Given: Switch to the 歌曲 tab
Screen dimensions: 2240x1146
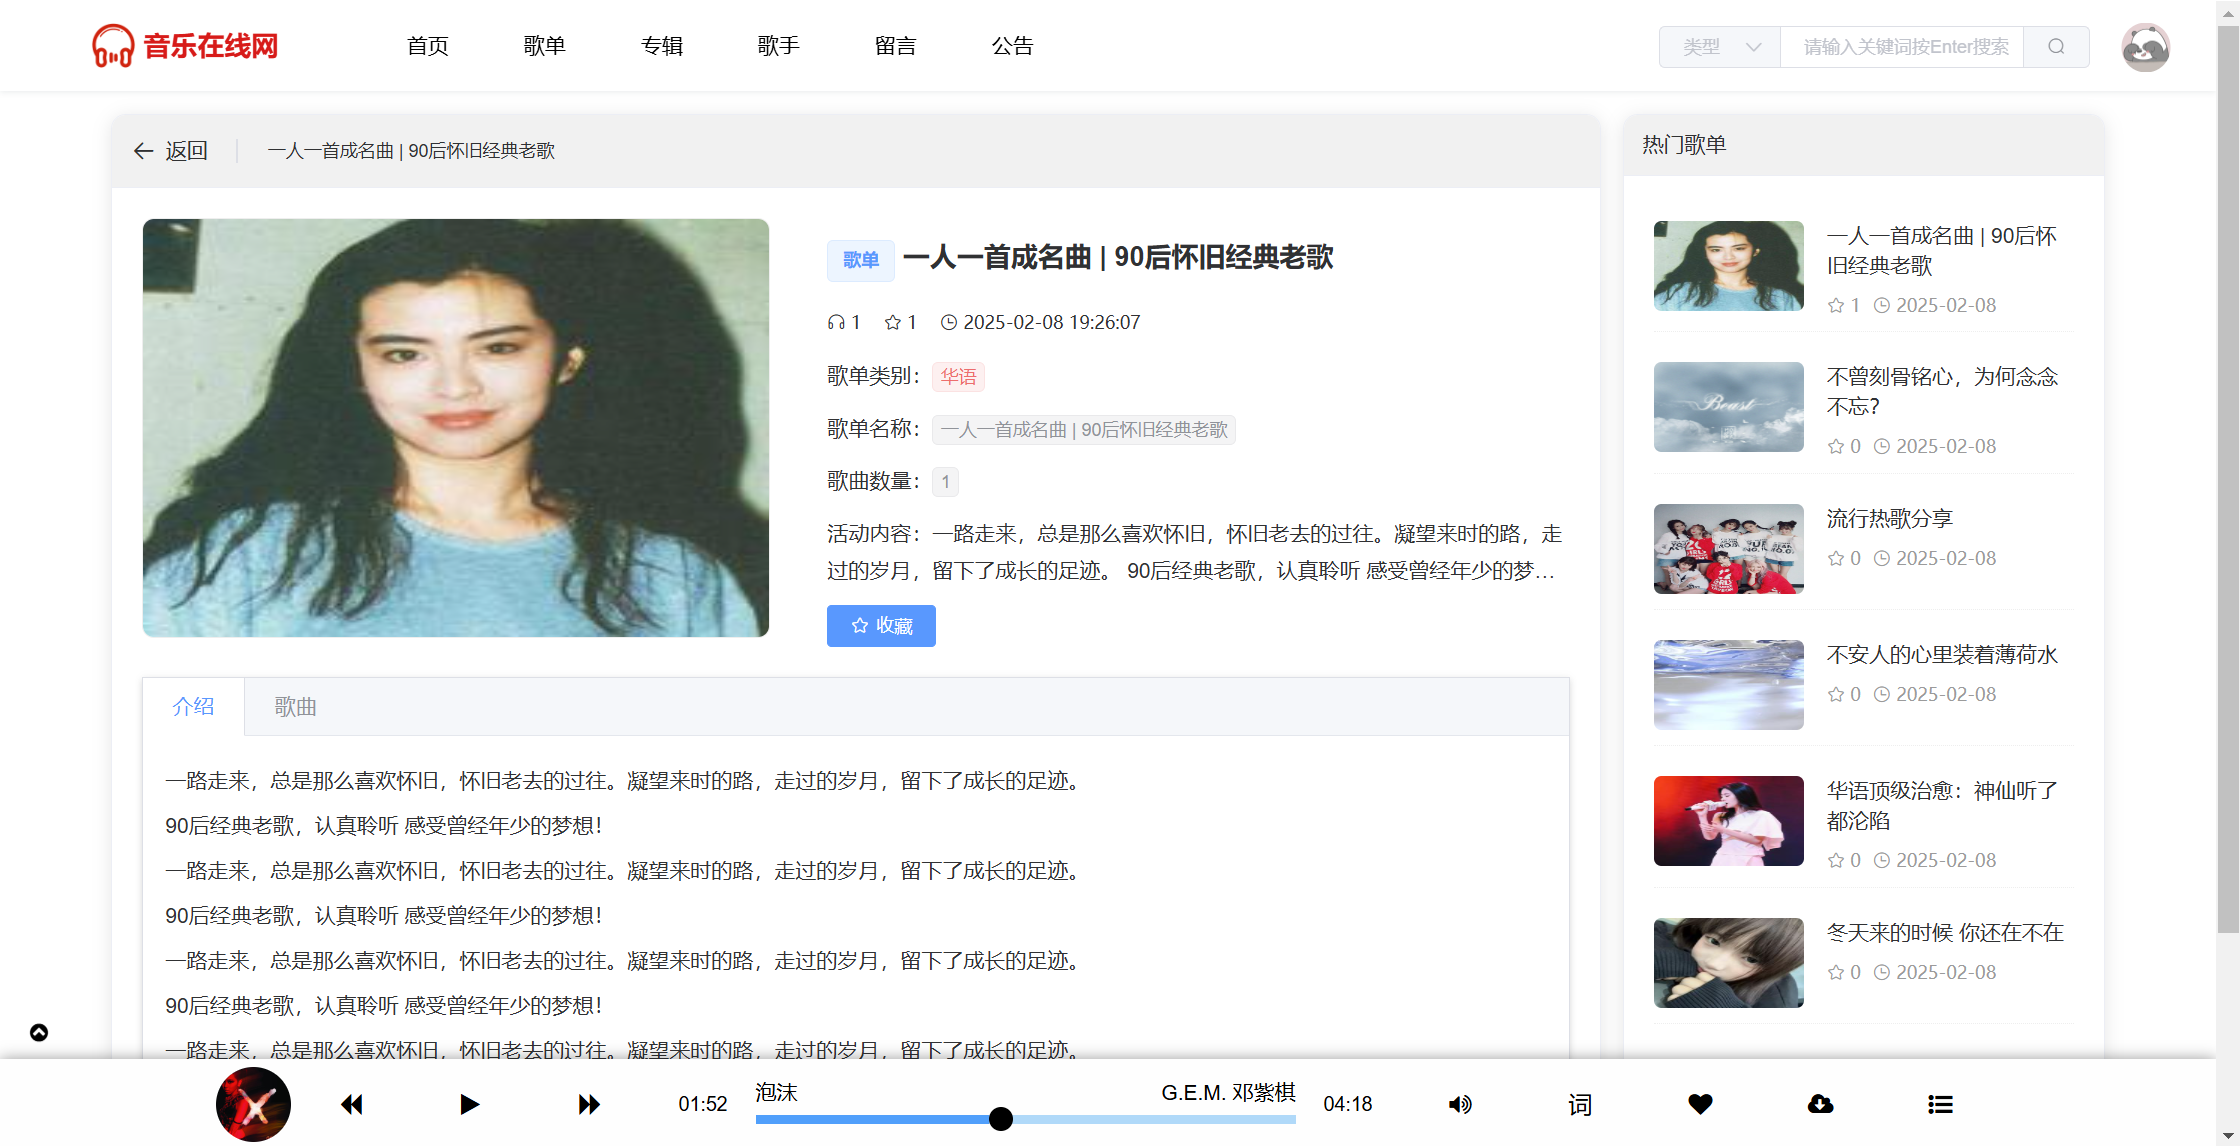Looking at the screenshot, I should tap(295, 707).
